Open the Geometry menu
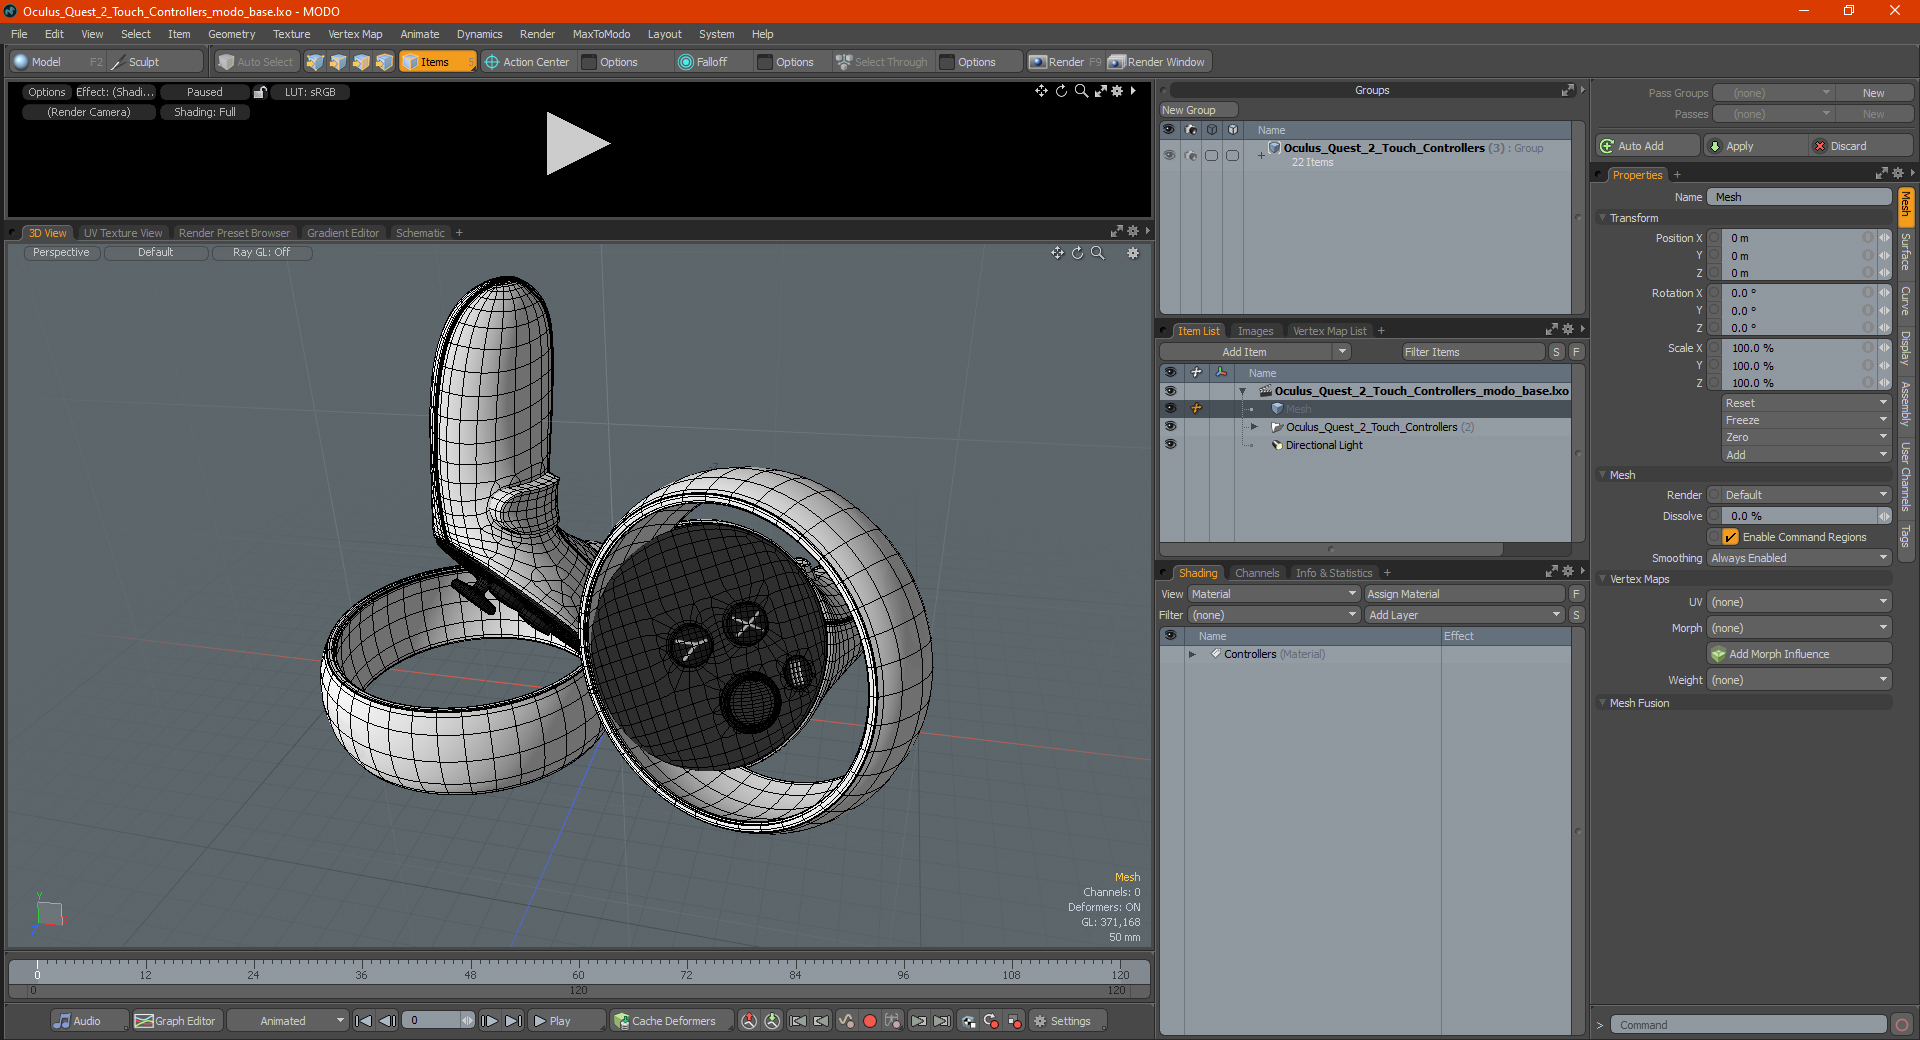Viewport: 1920px width, 1040px height. [231, 34]
